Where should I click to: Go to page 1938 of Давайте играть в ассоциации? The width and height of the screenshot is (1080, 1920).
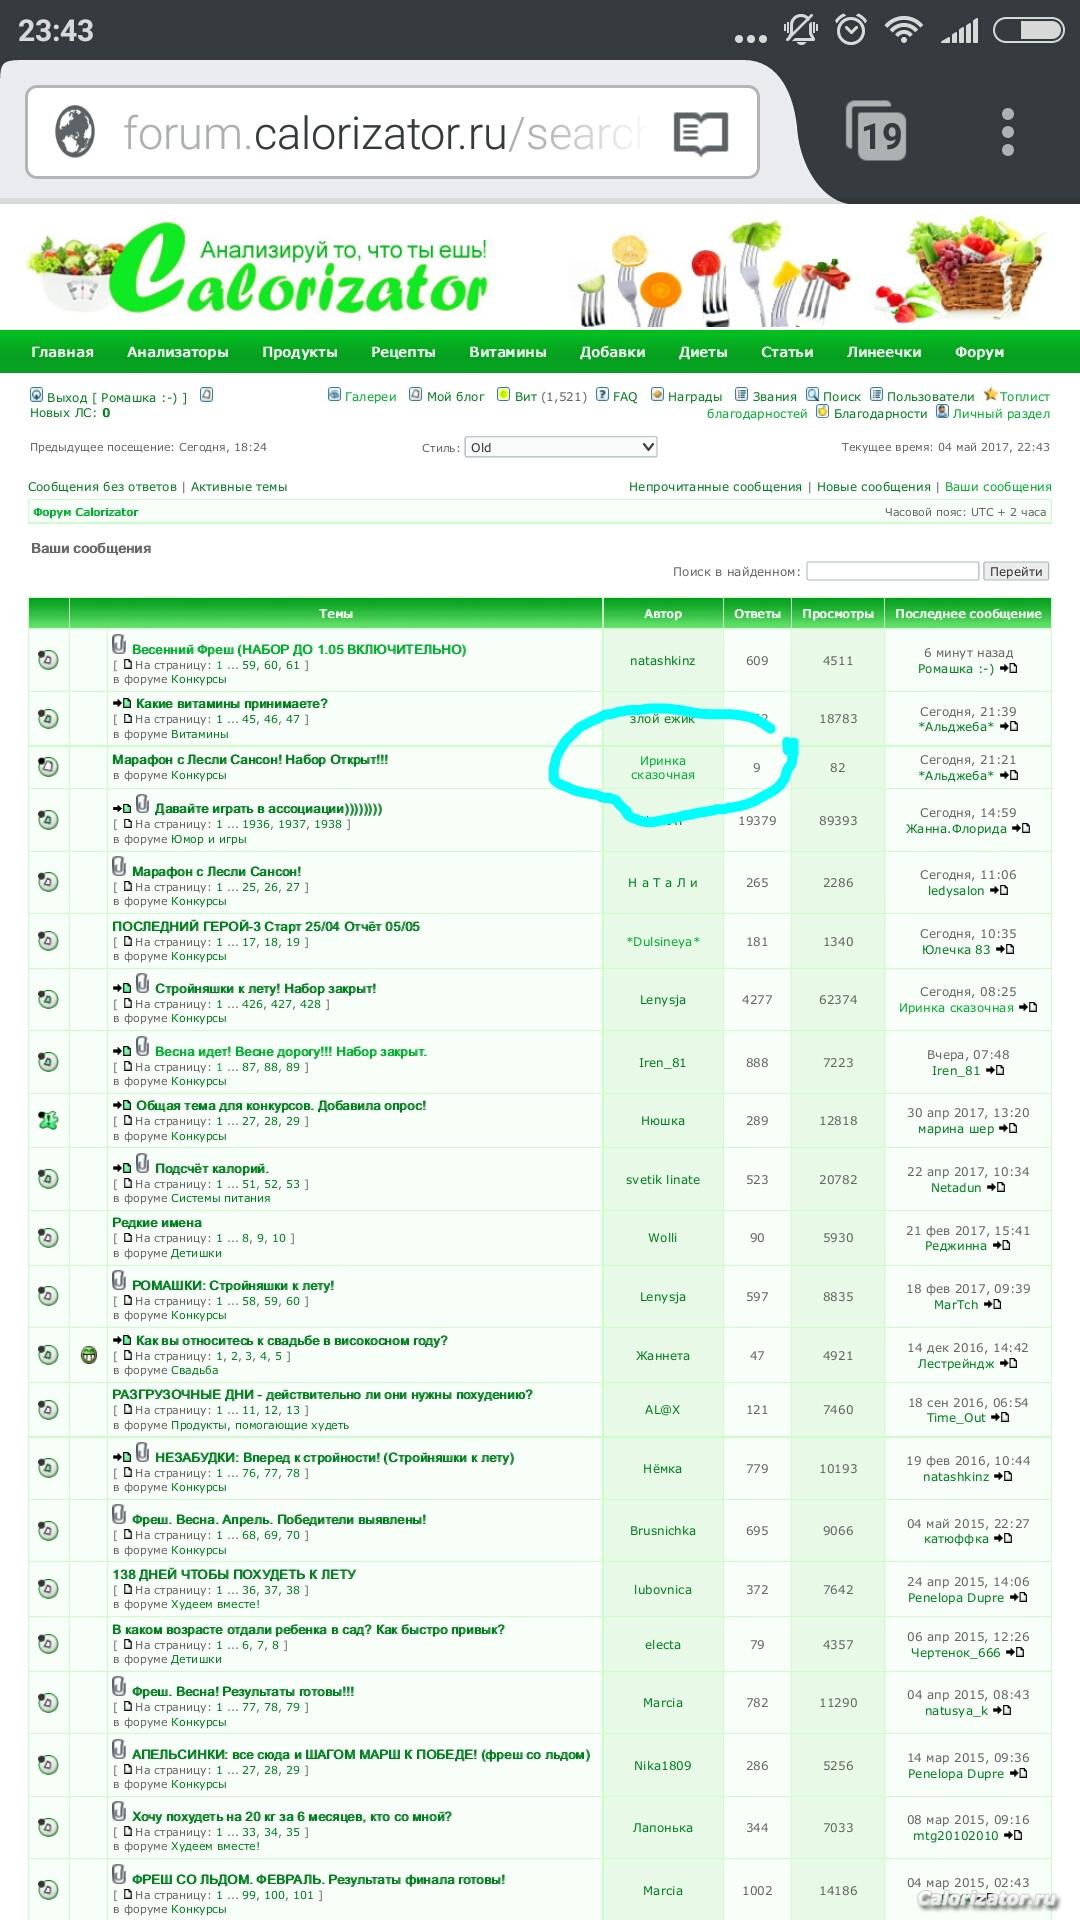[x=327, y=825]
